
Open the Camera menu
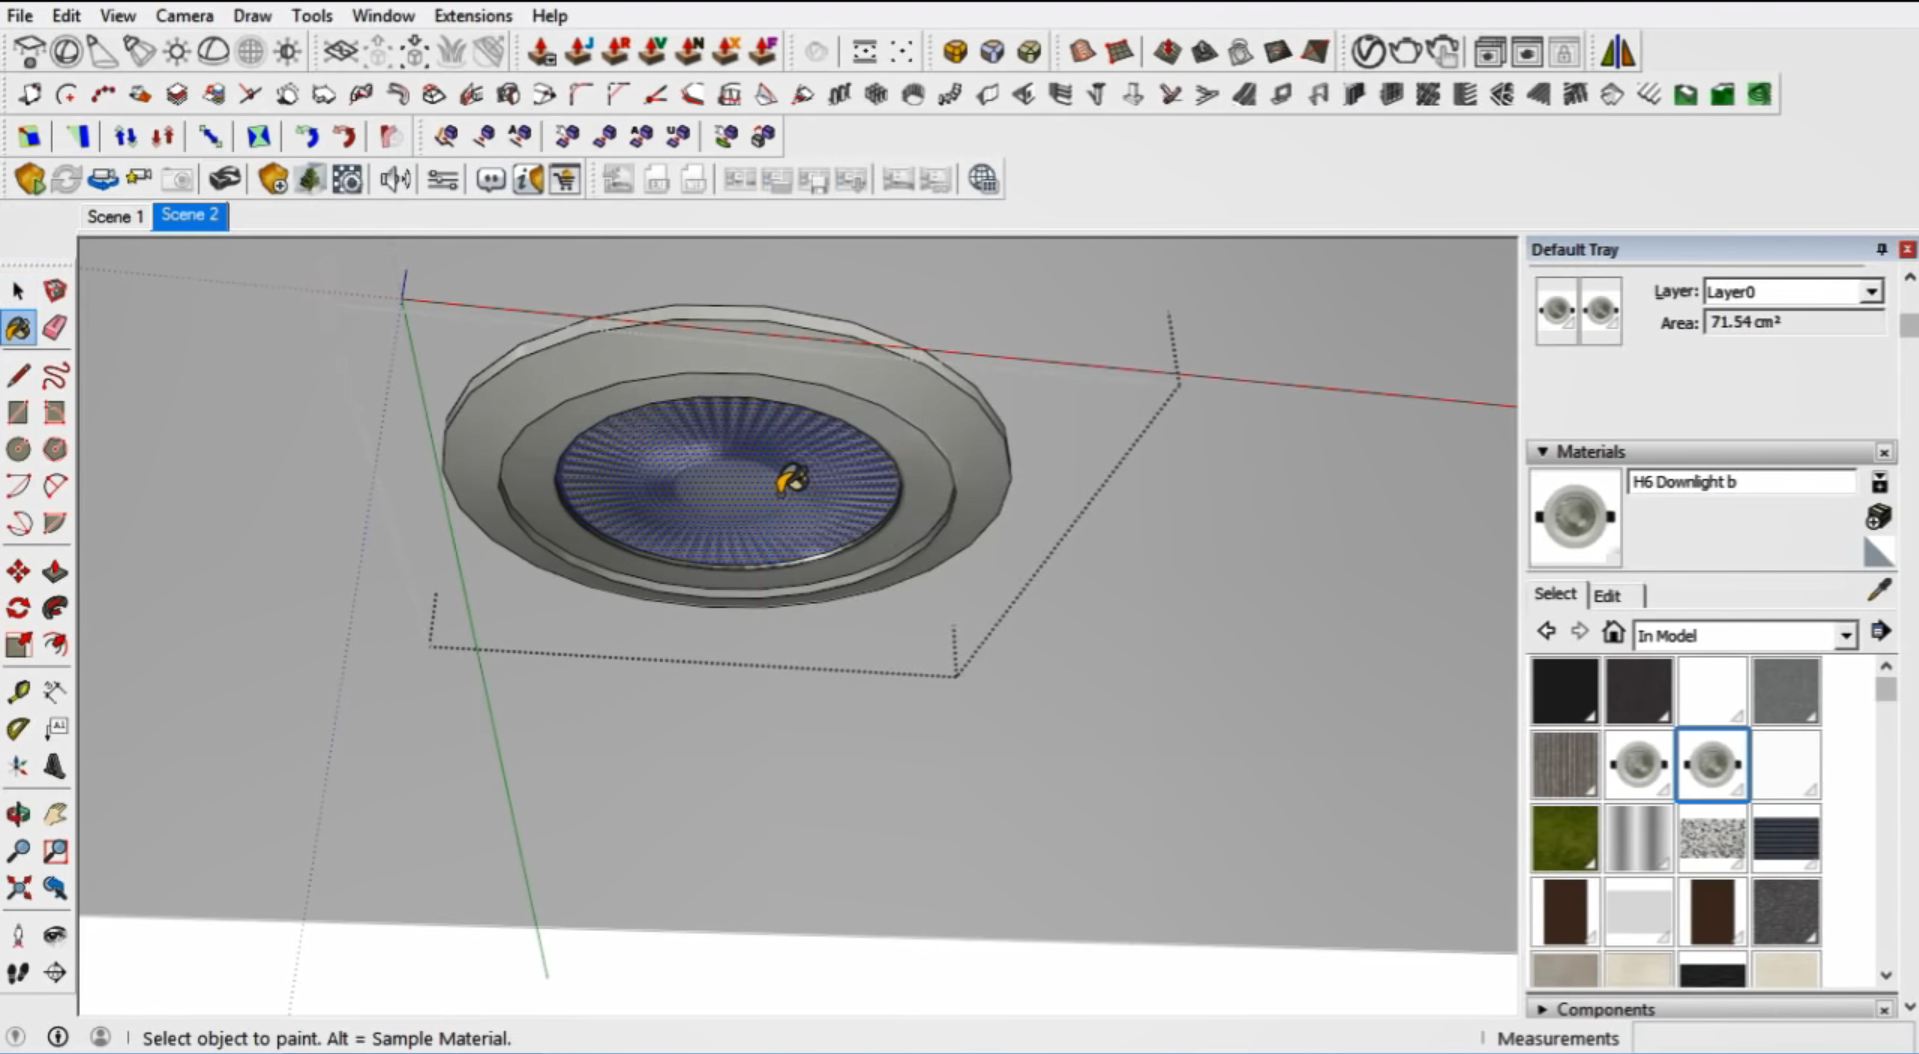coord(184,15)
